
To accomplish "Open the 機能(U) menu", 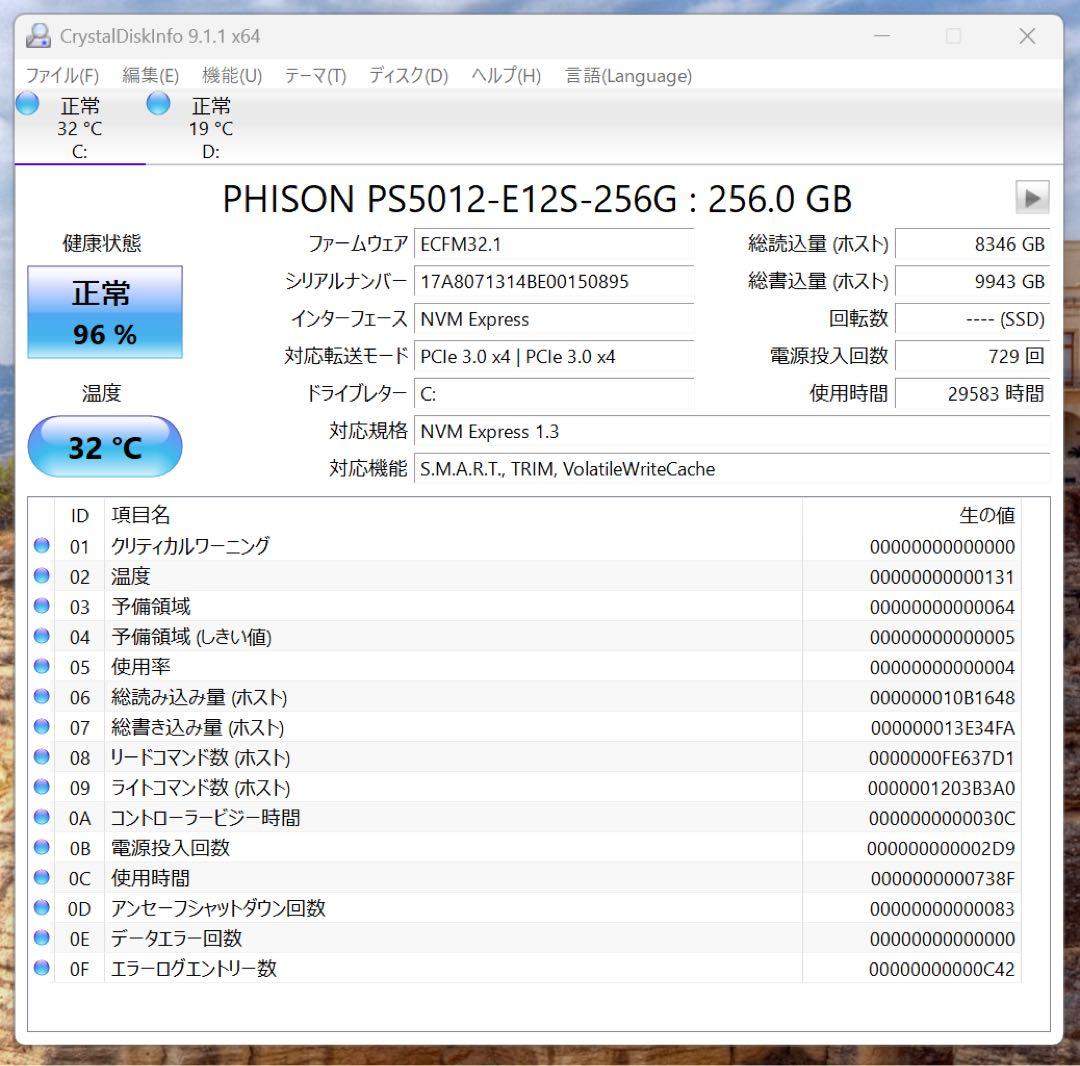I will (x=232, y=76).
